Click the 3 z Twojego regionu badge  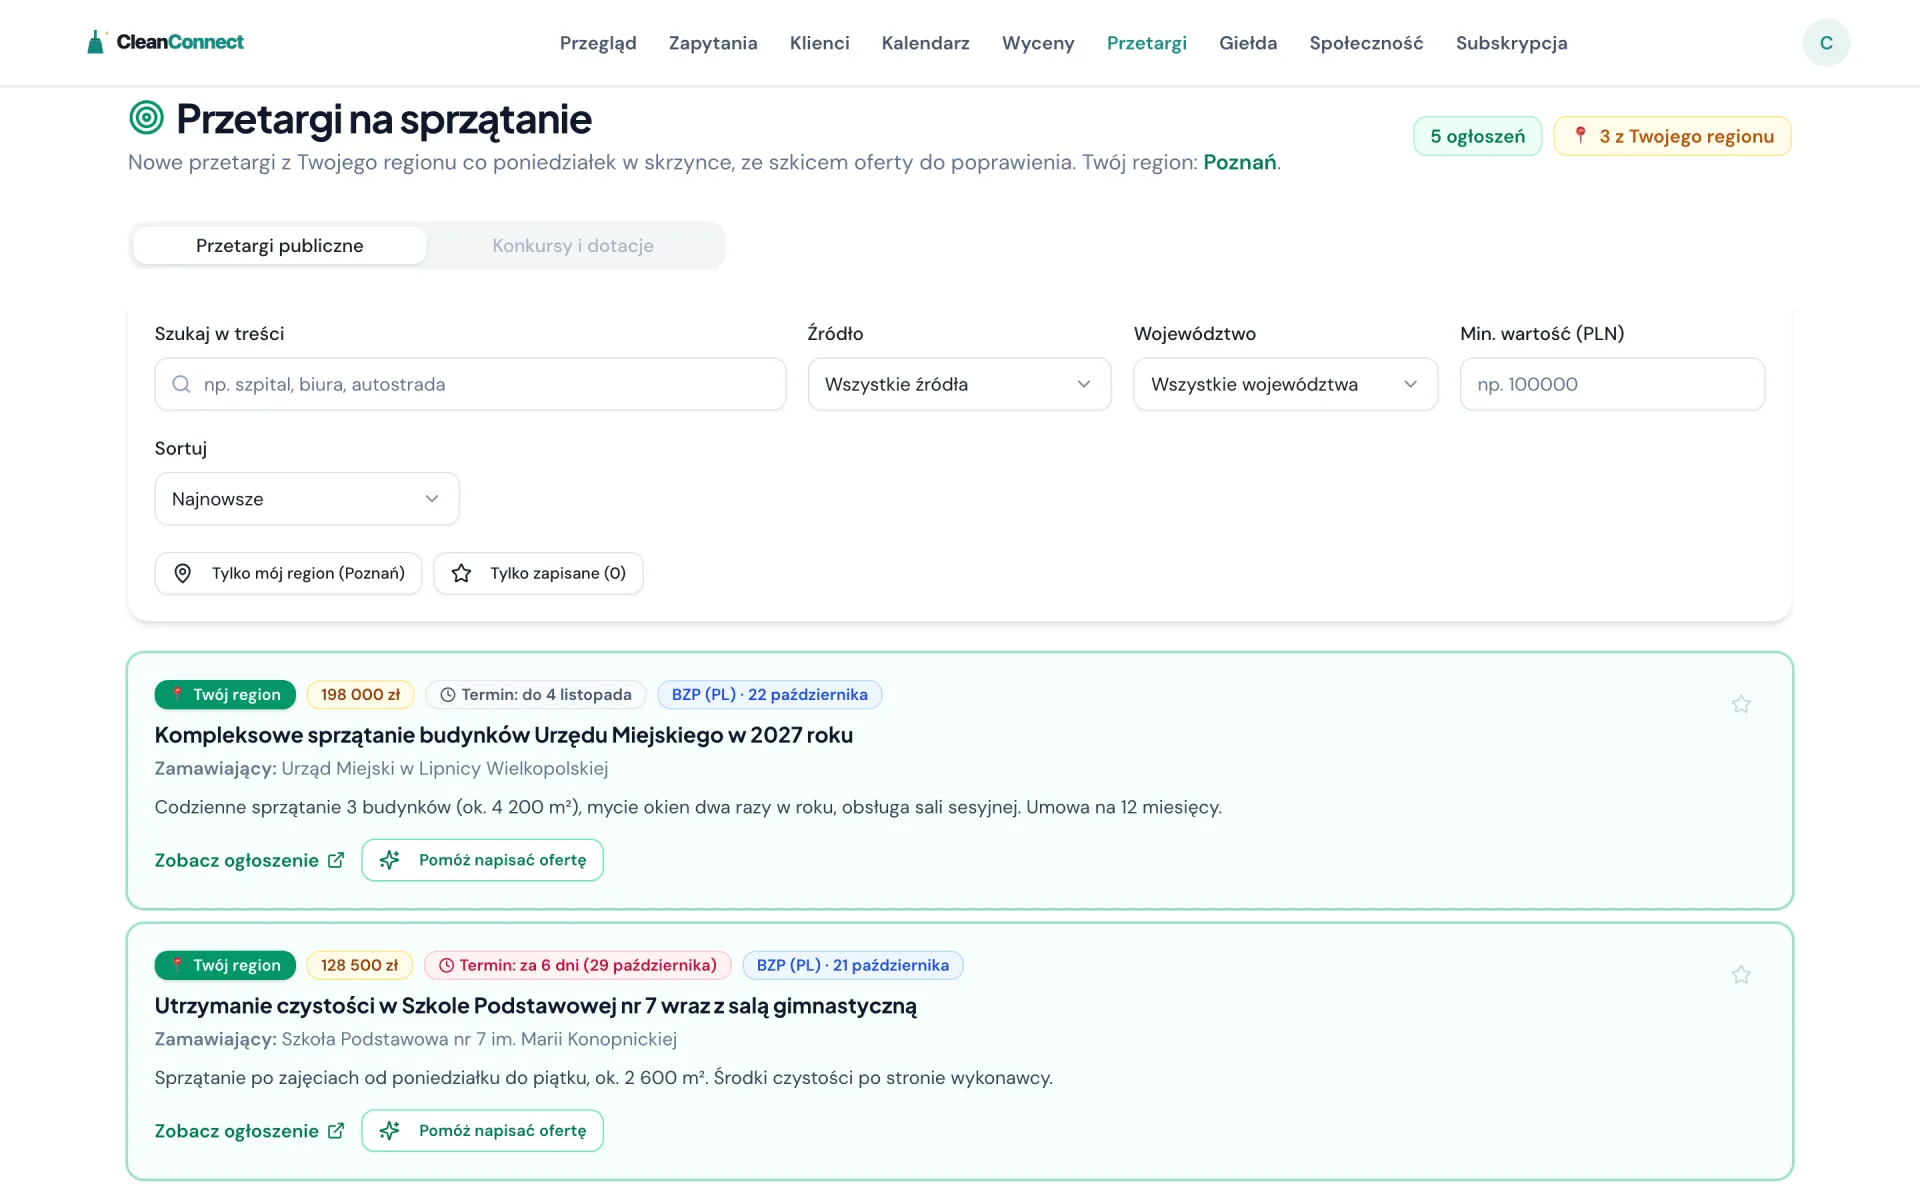pos(1672,136)
